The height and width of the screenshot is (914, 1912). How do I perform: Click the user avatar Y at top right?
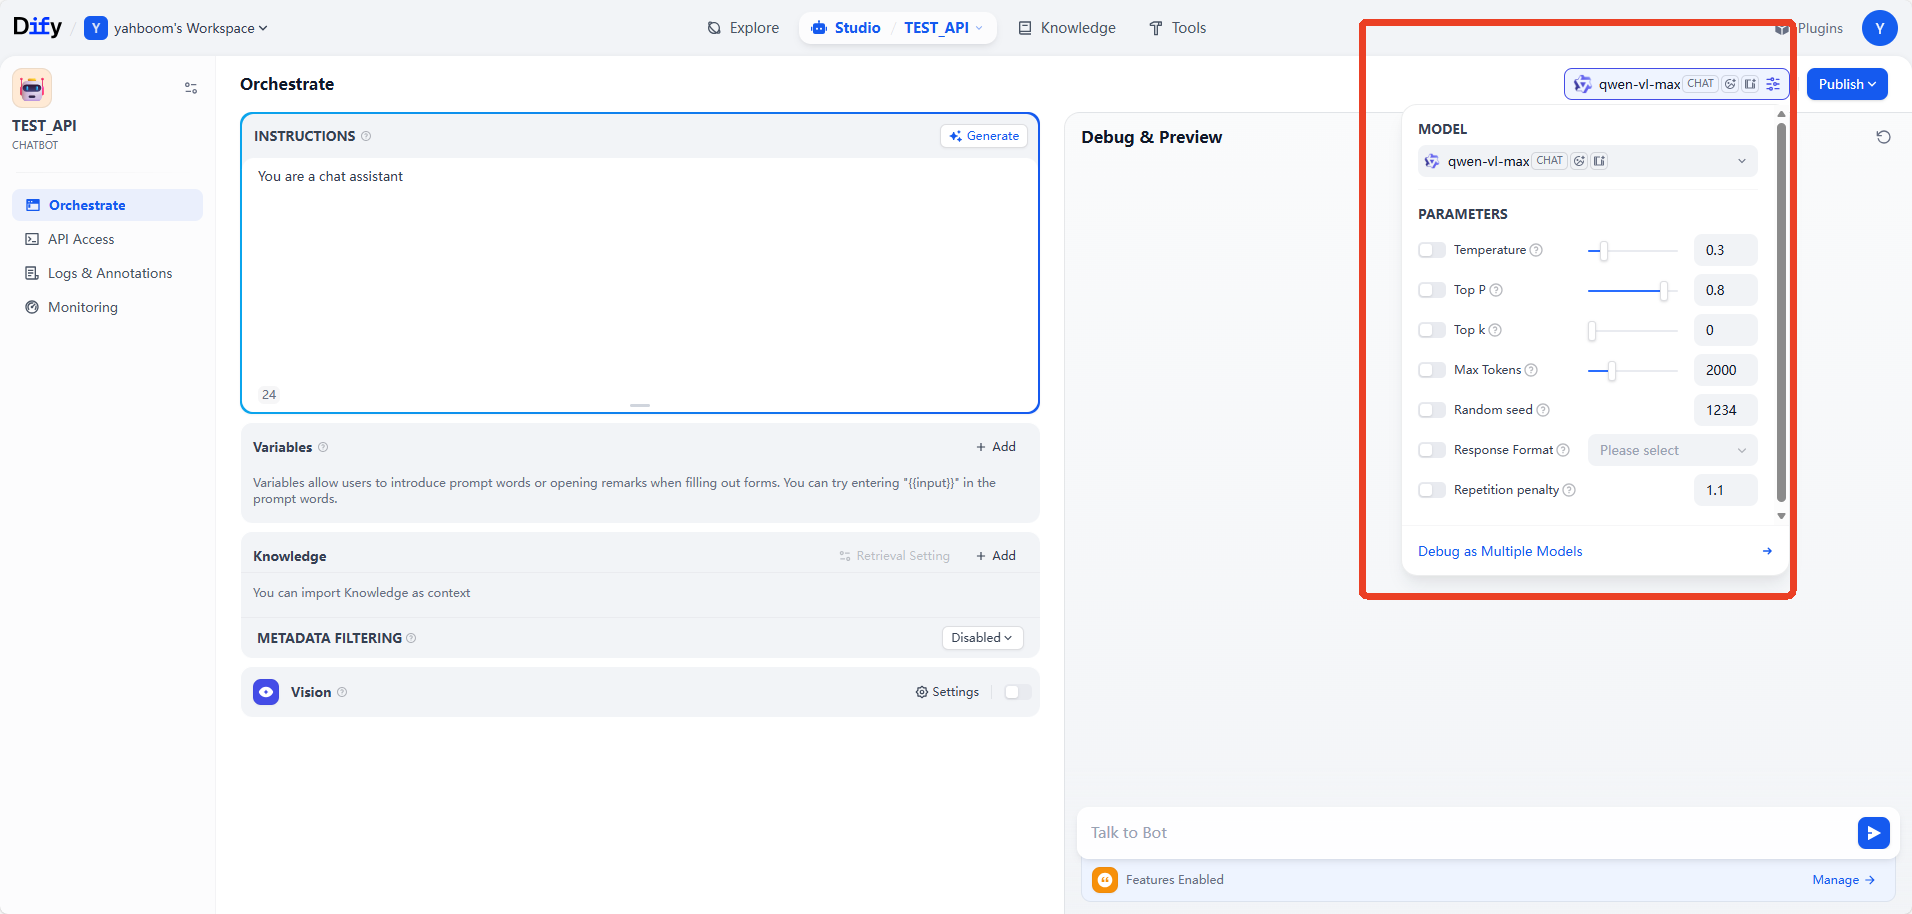(1879, 28)
